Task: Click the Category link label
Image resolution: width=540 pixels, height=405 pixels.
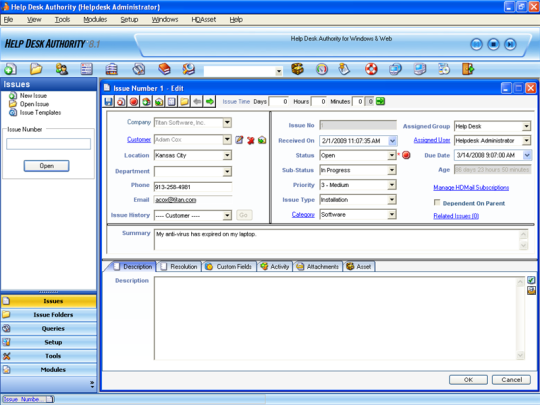Action: pyautogui.click(x=303, y=215)
